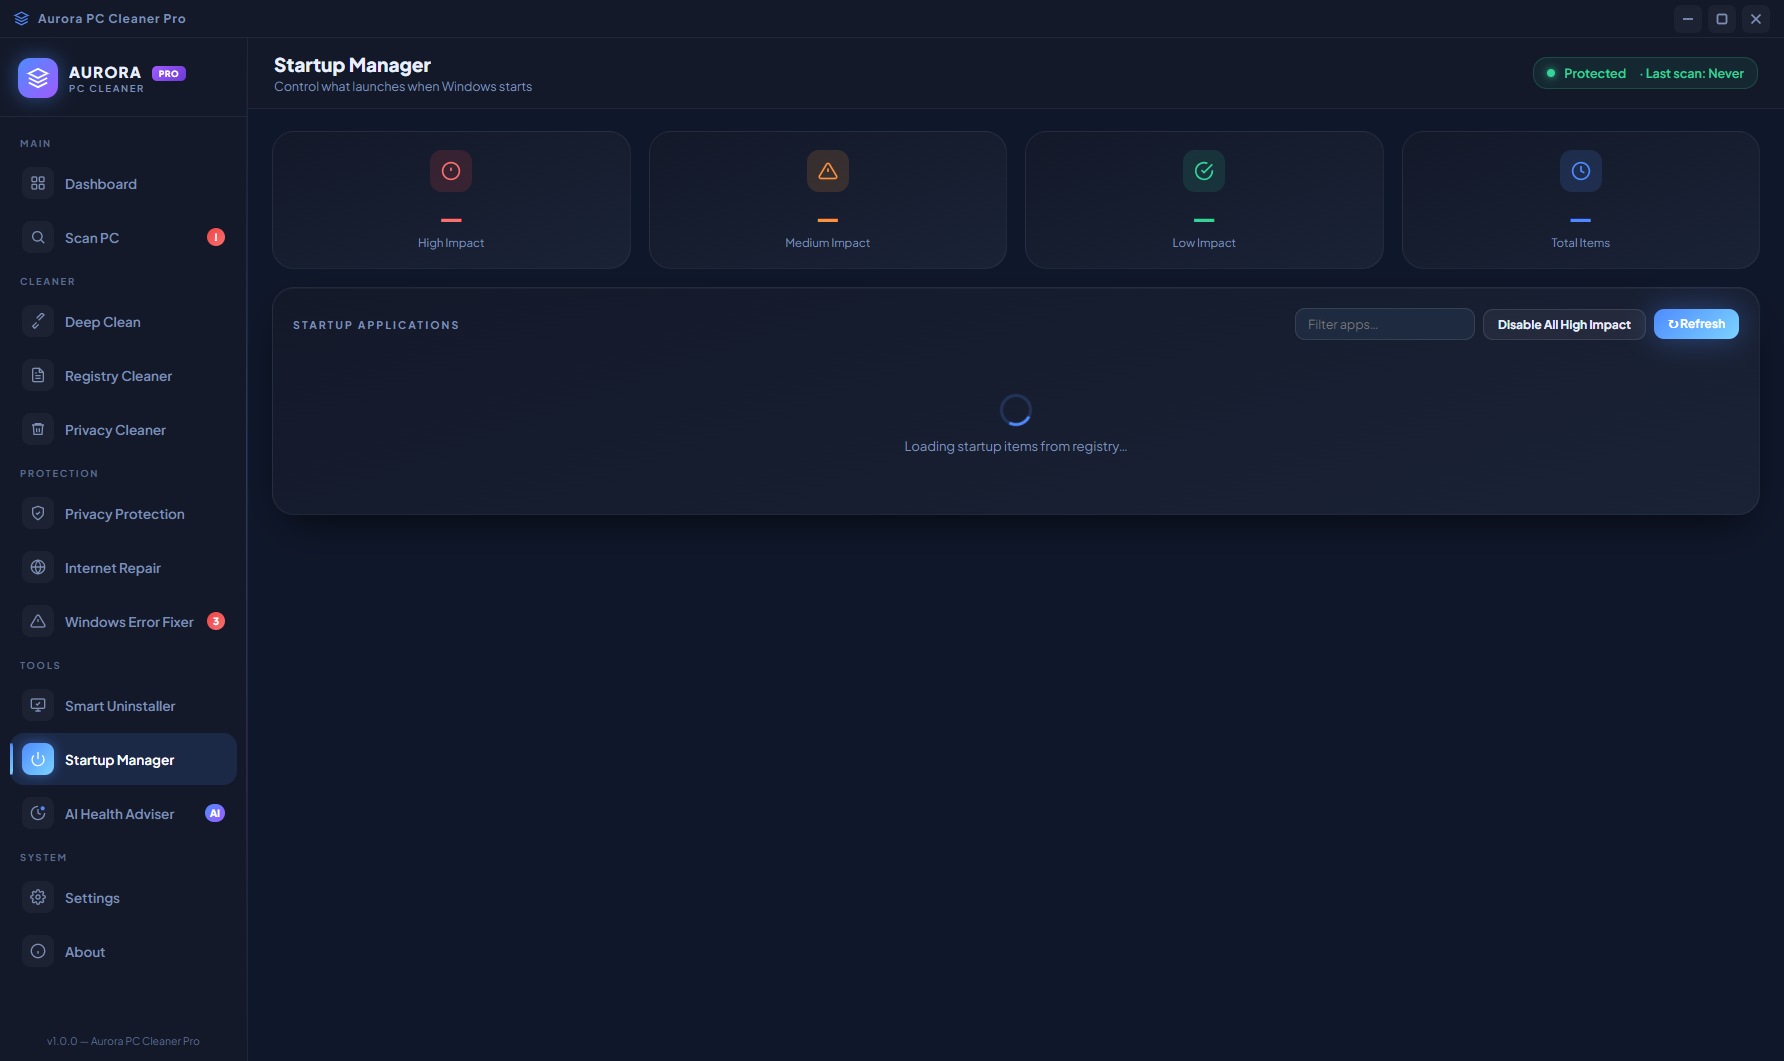
Task: Click the Low Impact green check icon
Action: (1204, 171)
